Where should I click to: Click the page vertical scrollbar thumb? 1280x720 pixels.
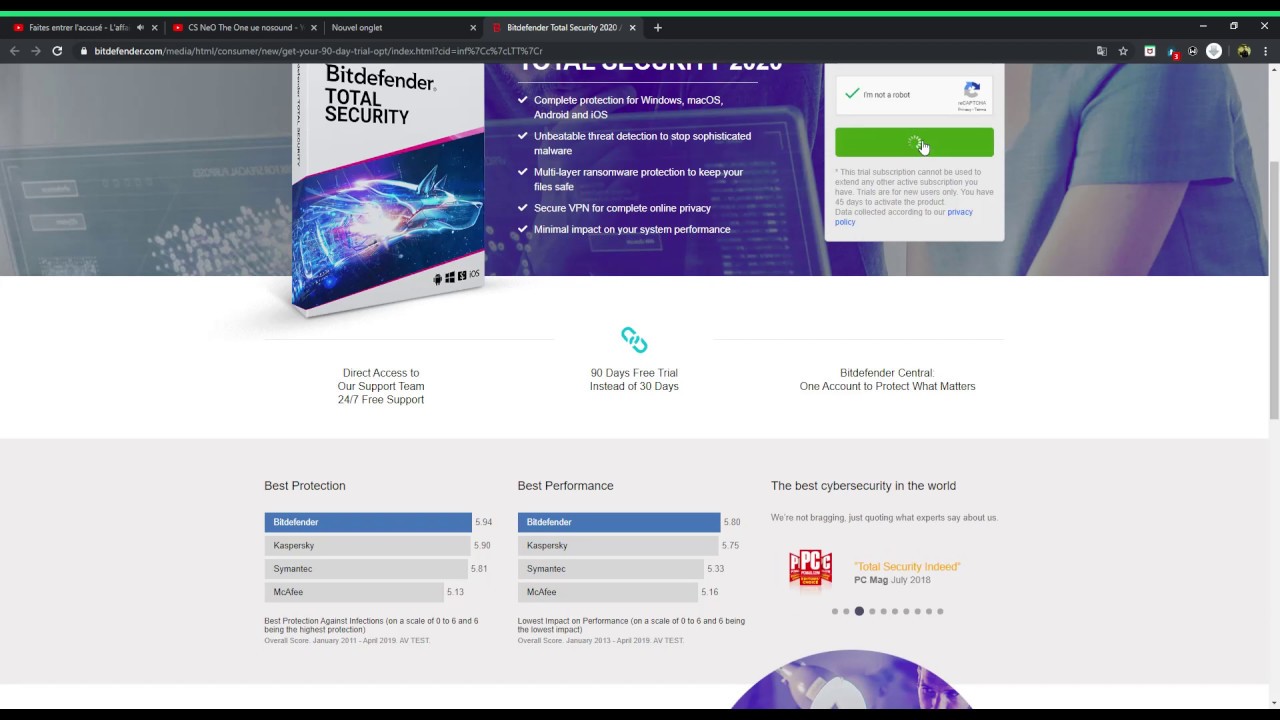pyautogui.click(x=1273, y=292)
